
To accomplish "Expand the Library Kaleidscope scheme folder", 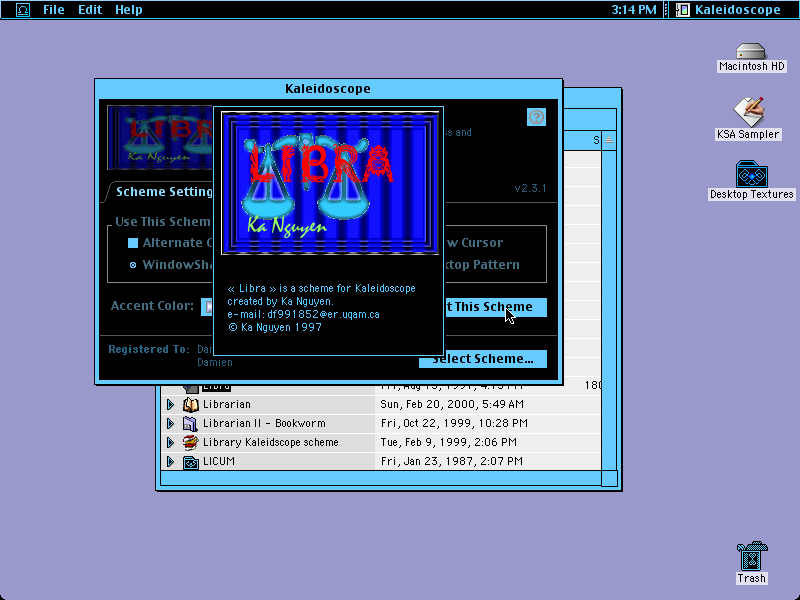I will (170, 442).
